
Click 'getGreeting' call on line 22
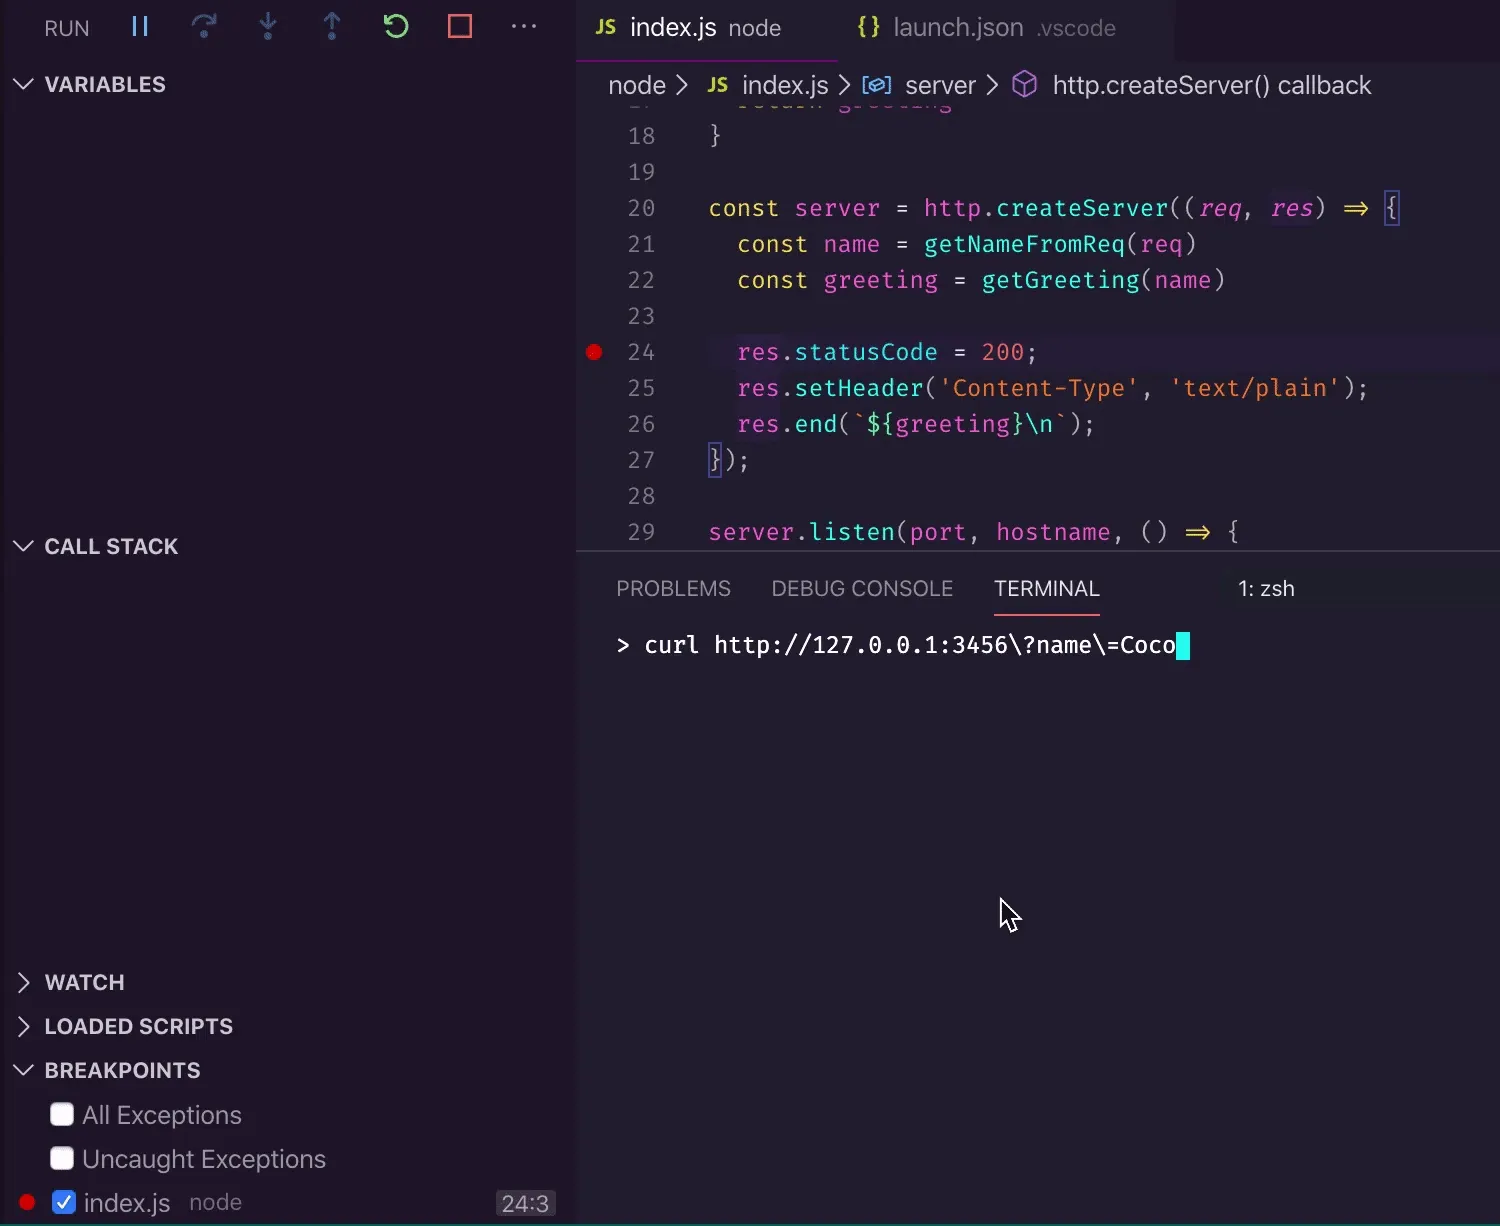[x=1060, y=280]
